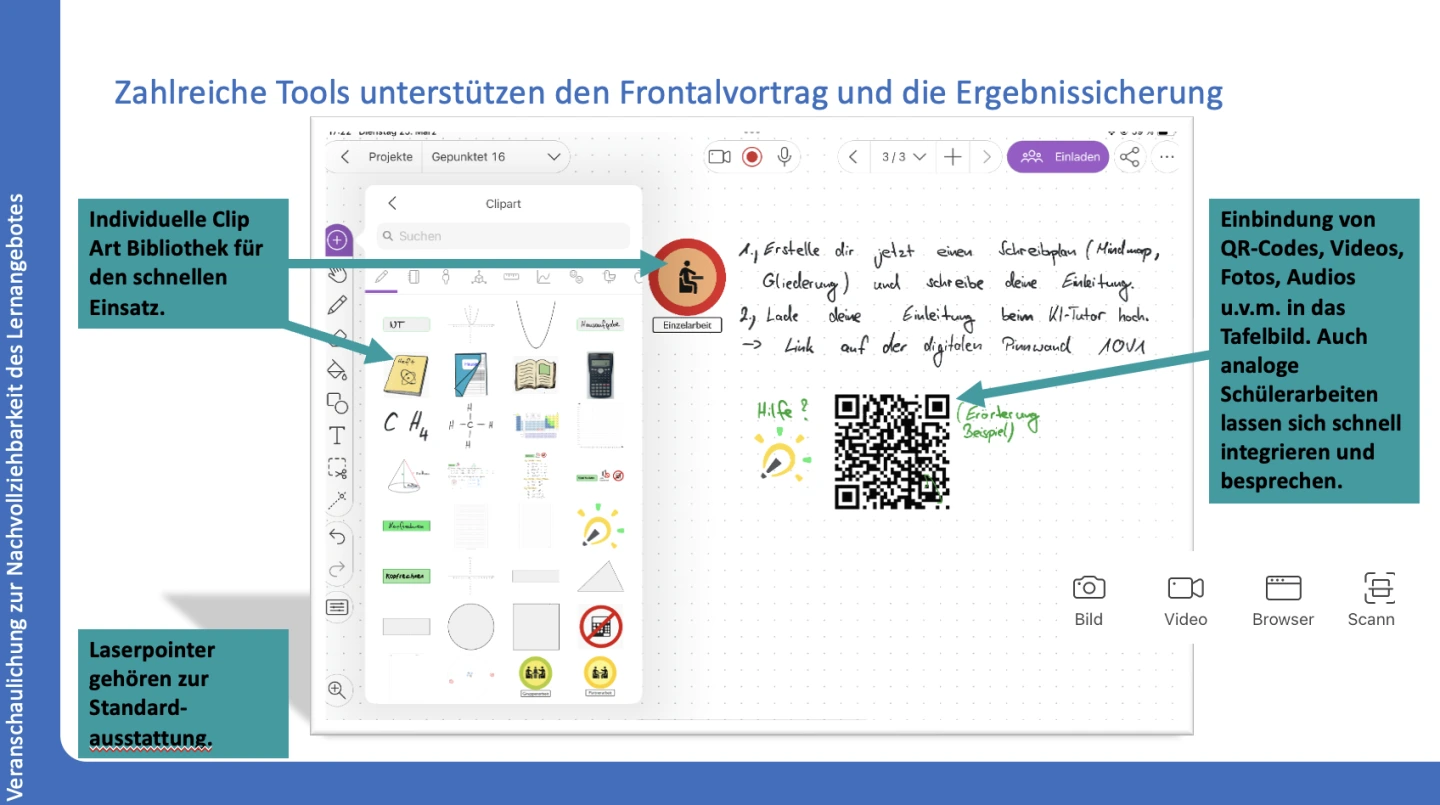Toggle the video camera in top bar
Image resolution: width=1440 pixels, height=805 pixels.
click(719, 157)
